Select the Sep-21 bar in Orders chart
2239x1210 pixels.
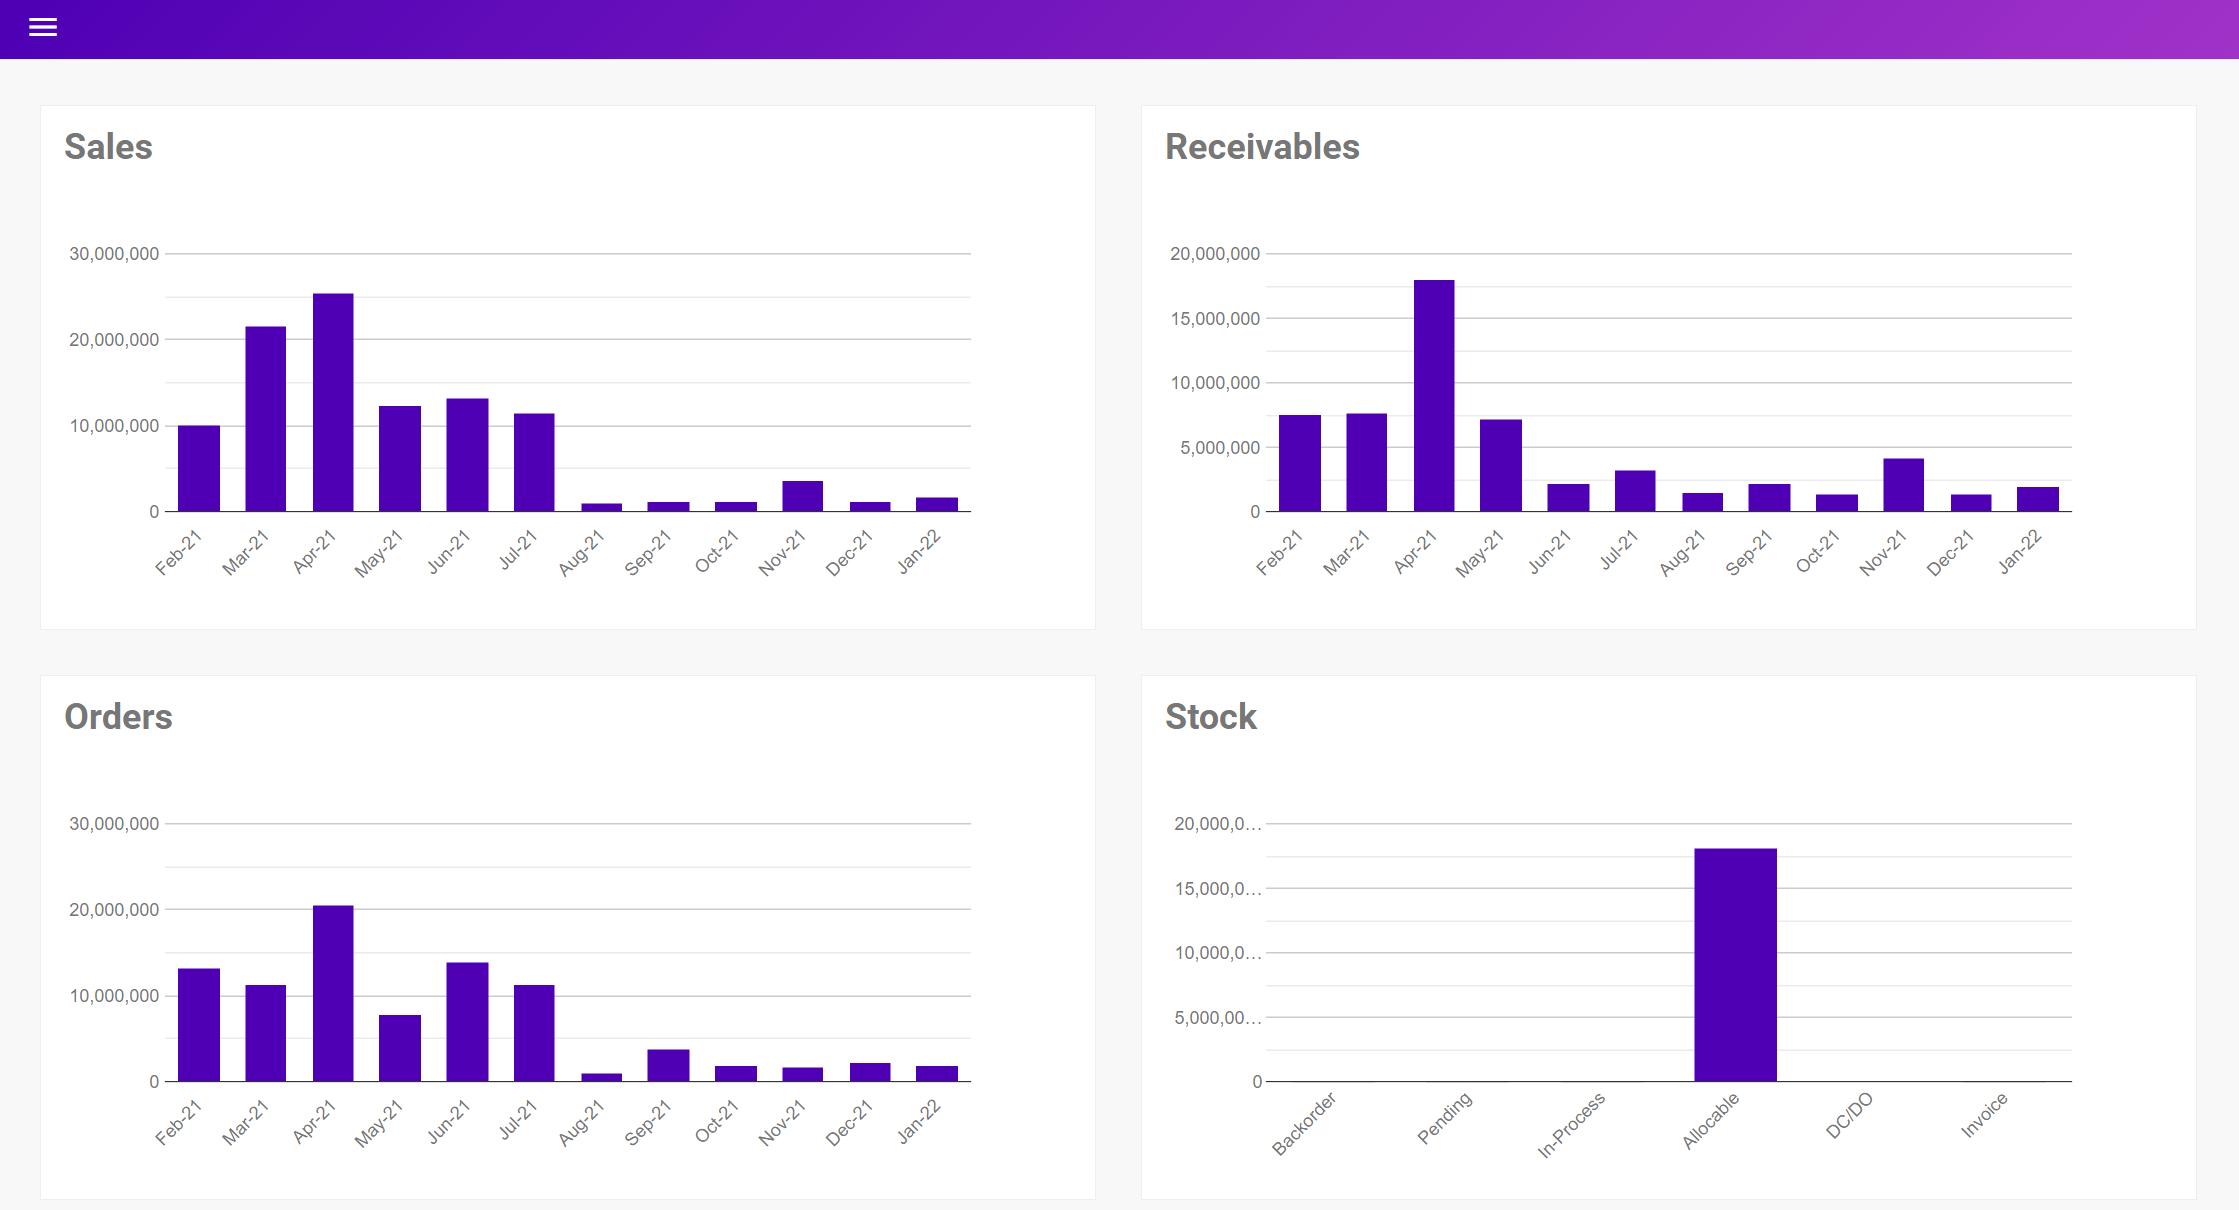(x=668, y=1066)
